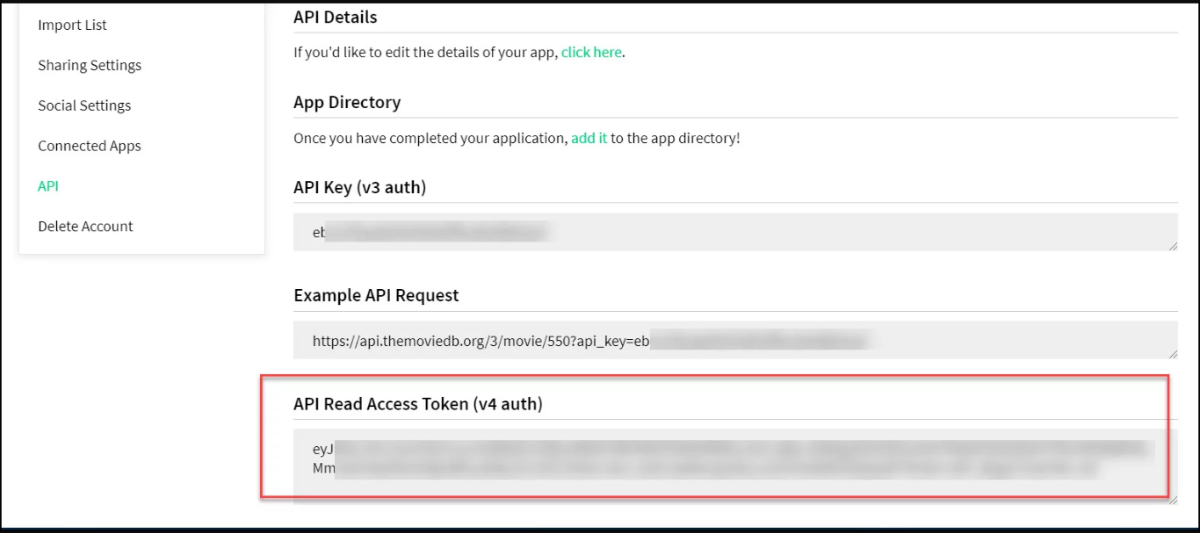
Task: Click the Example API Request URL field
Action: coord(735,341)
